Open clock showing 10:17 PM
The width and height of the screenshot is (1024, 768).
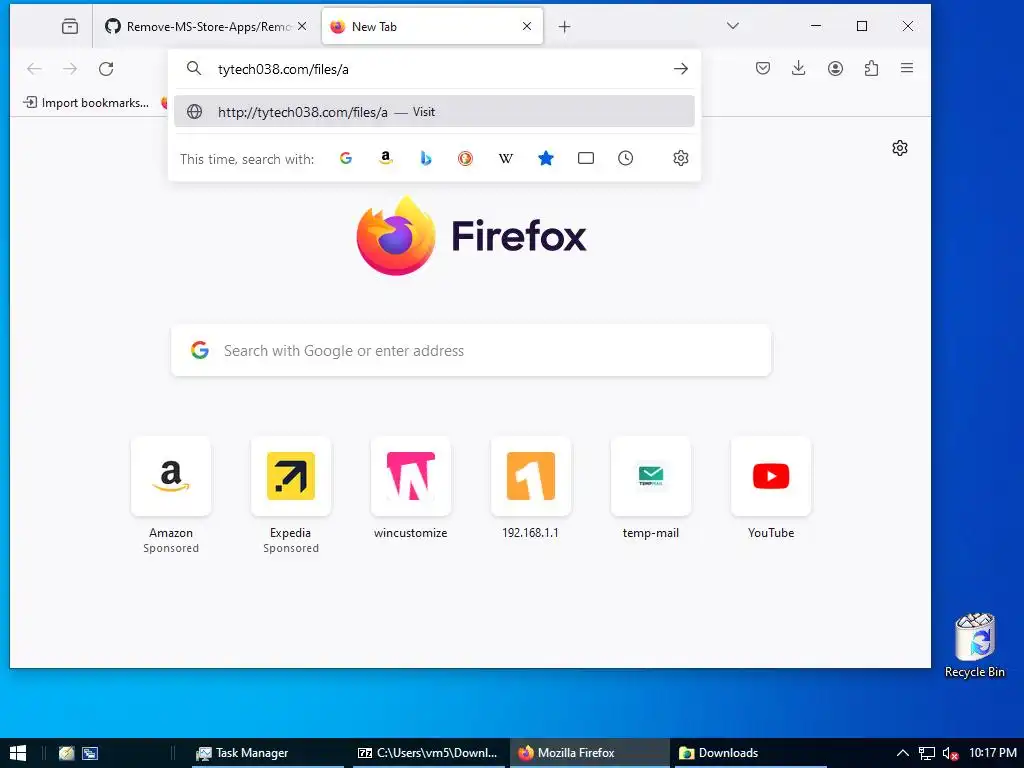click(x=992, y=753)
